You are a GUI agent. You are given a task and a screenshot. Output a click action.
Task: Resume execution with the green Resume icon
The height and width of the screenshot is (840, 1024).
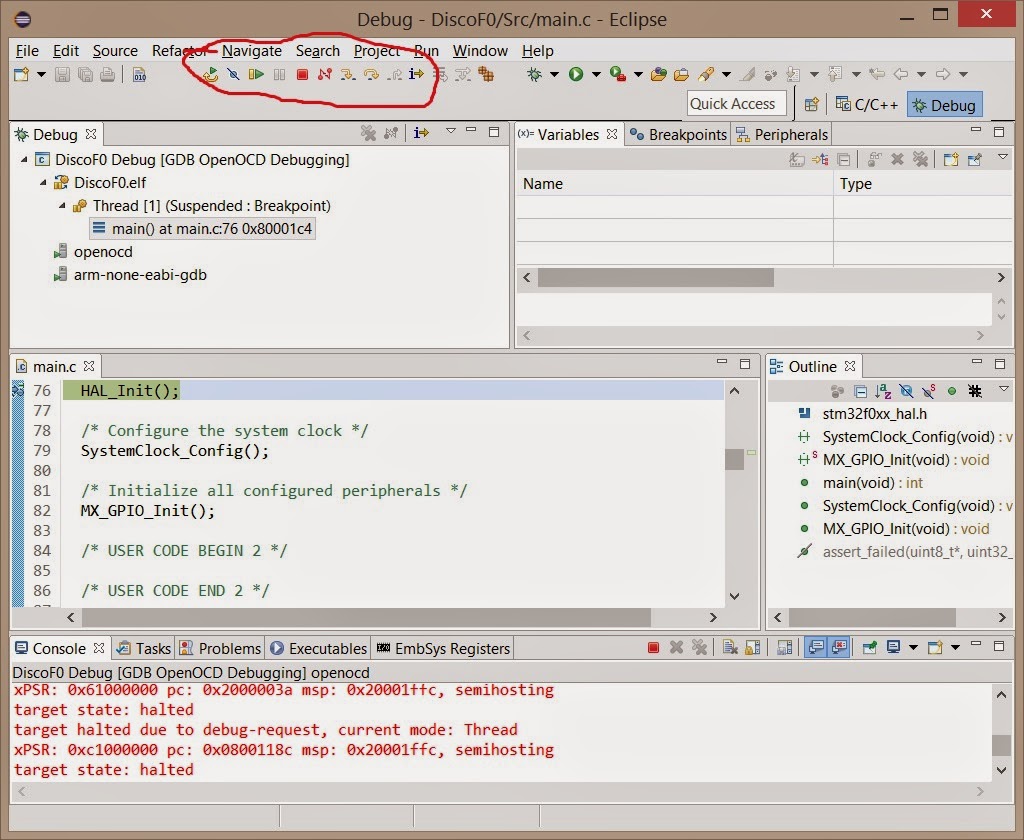point(256,74)
